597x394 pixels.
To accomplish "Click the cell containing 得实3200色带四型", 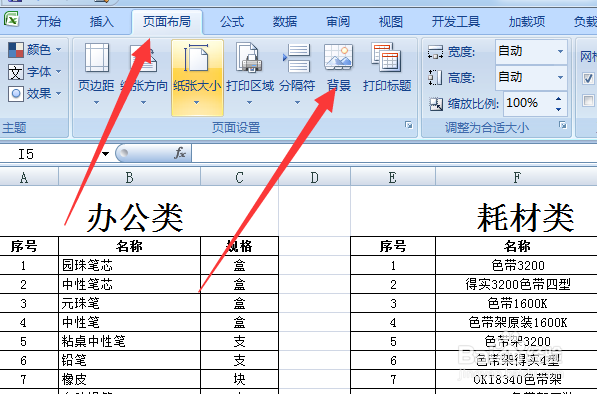I will click(x=516, y=284).
